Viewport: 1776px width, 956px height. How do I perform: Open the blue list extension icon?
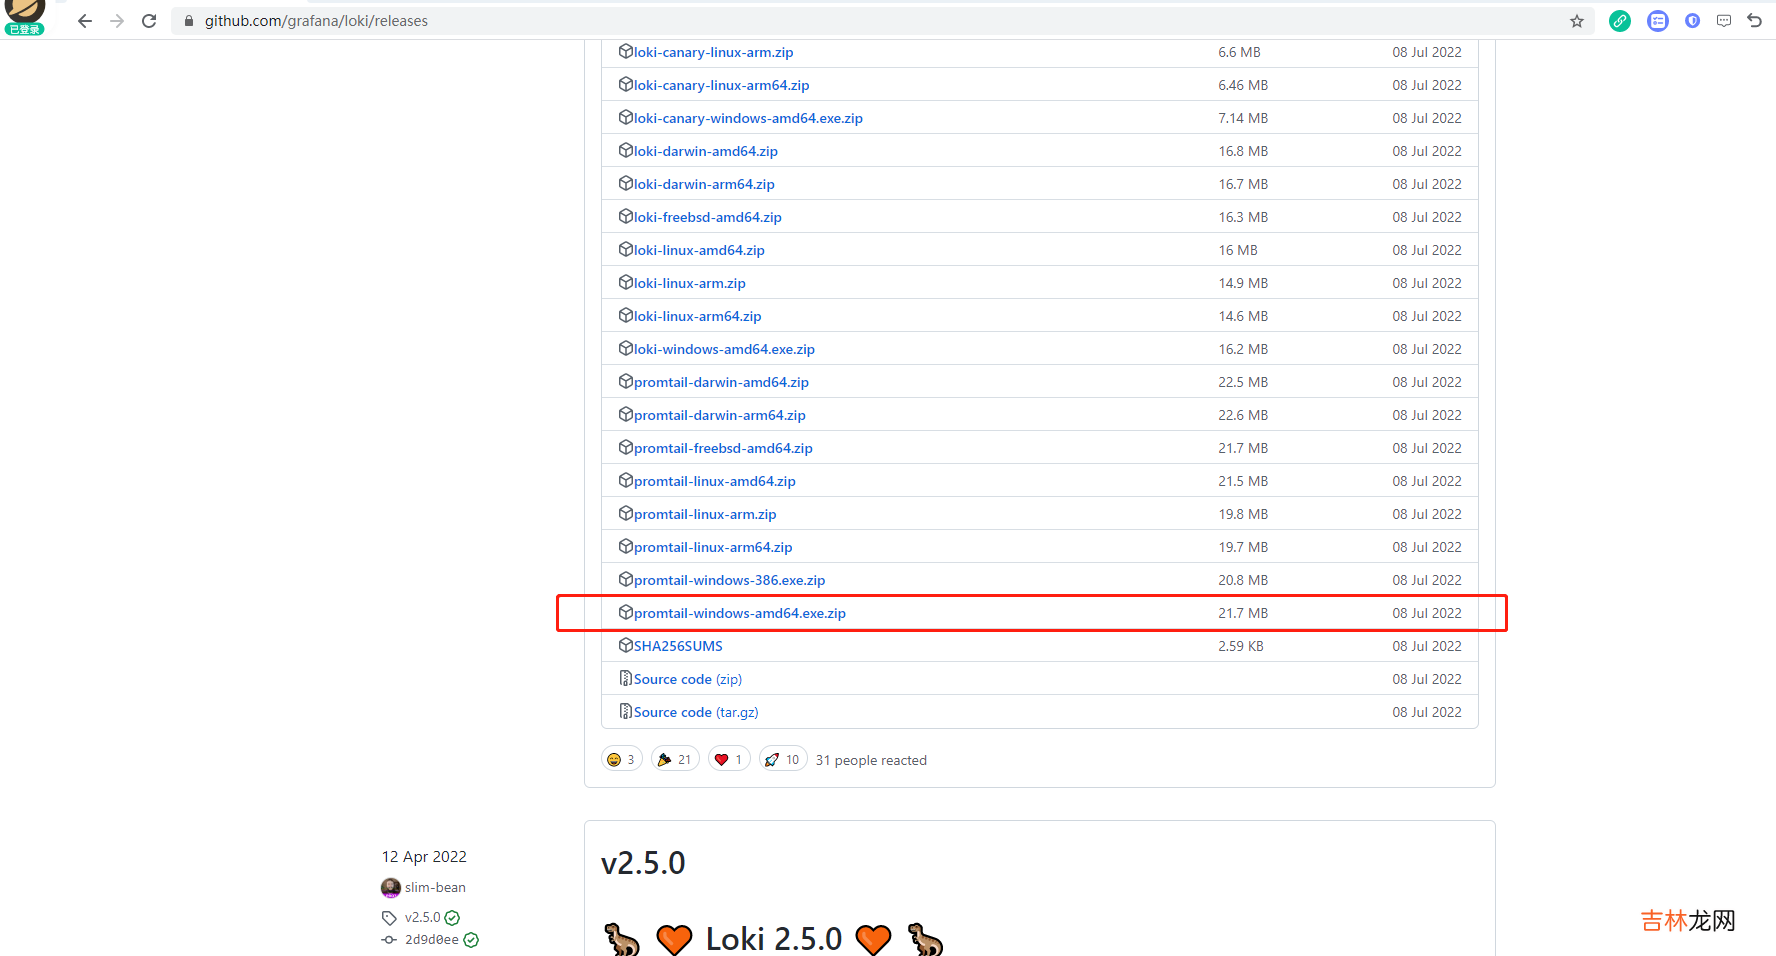point(1658,21)
